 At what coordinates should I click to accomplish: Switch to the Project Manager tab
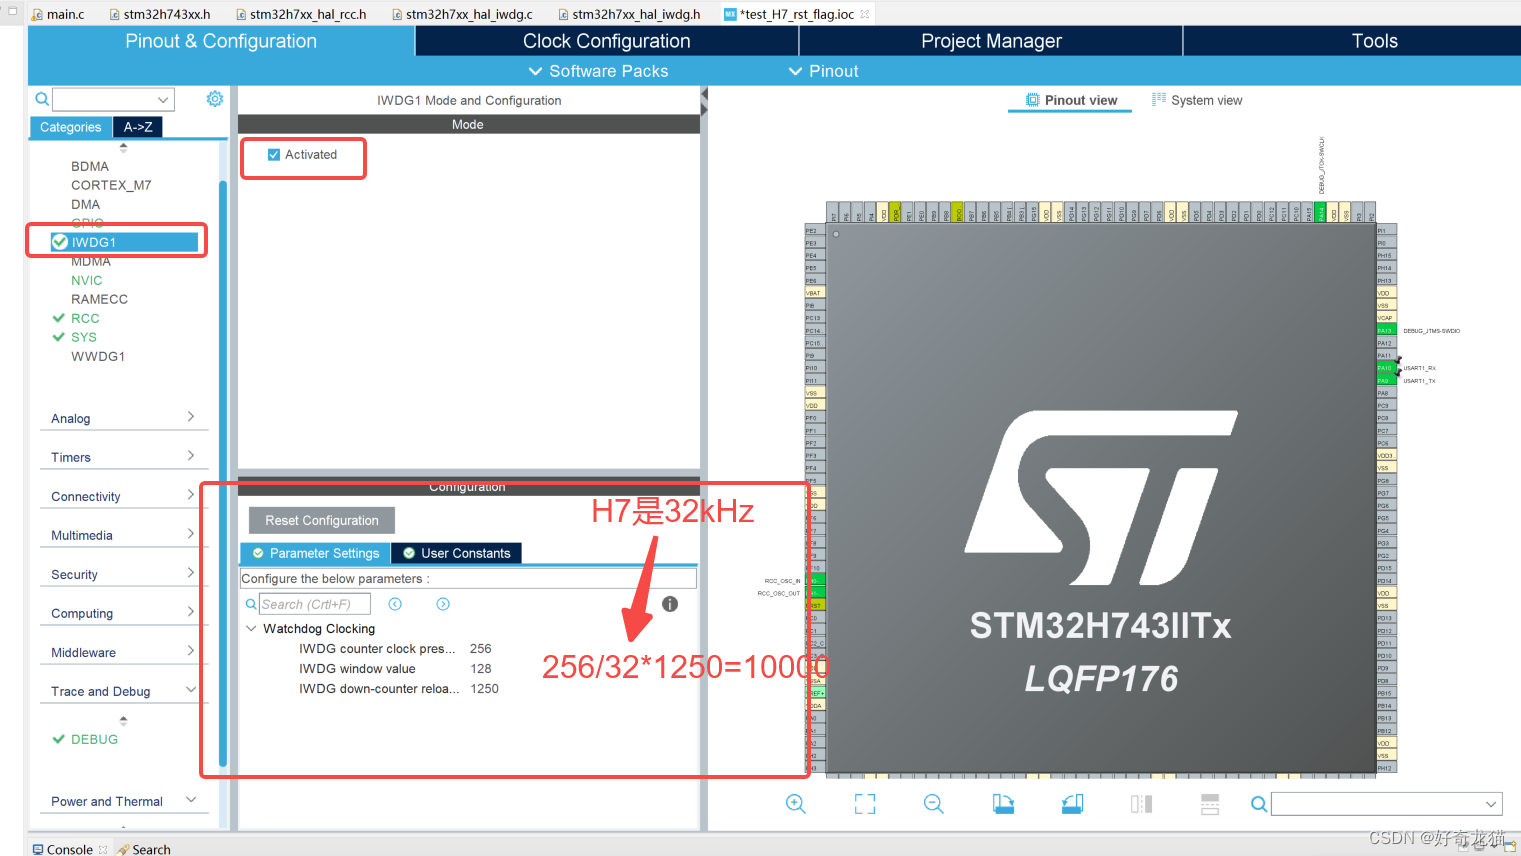[x=991, y=41]
